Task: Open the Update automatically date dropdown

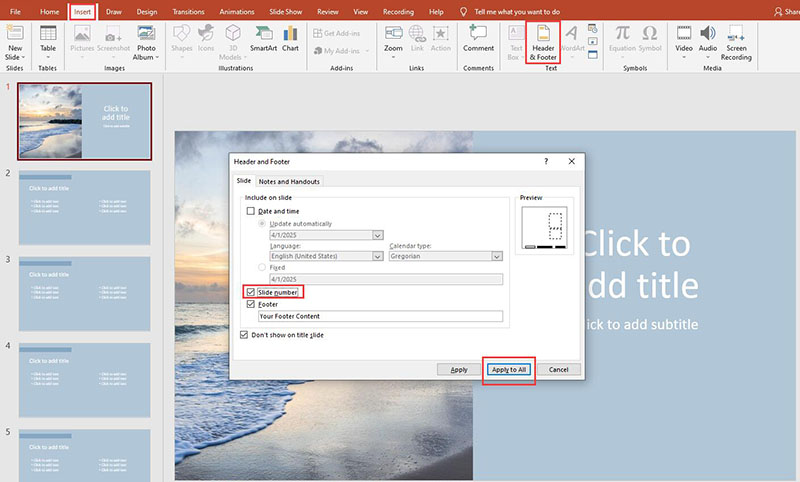Action: tap(377, 235)
